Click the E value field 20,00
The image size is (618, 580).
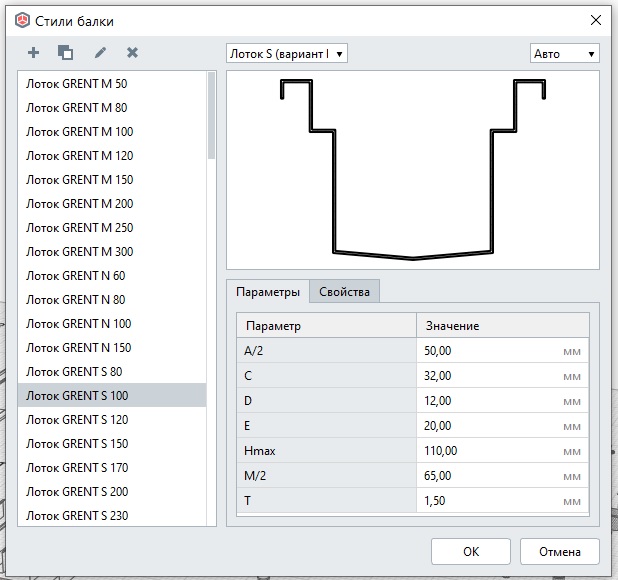(x=503, y=426)
